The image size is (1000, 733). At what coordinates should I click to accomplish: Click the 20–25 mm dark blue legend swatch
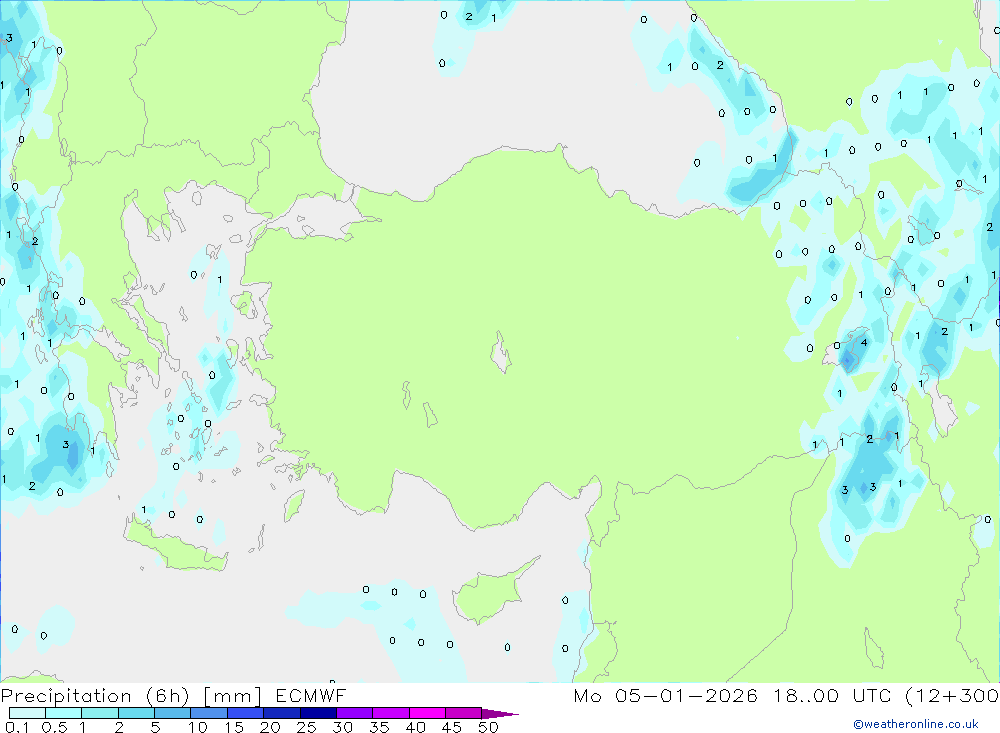coord(282,713)
